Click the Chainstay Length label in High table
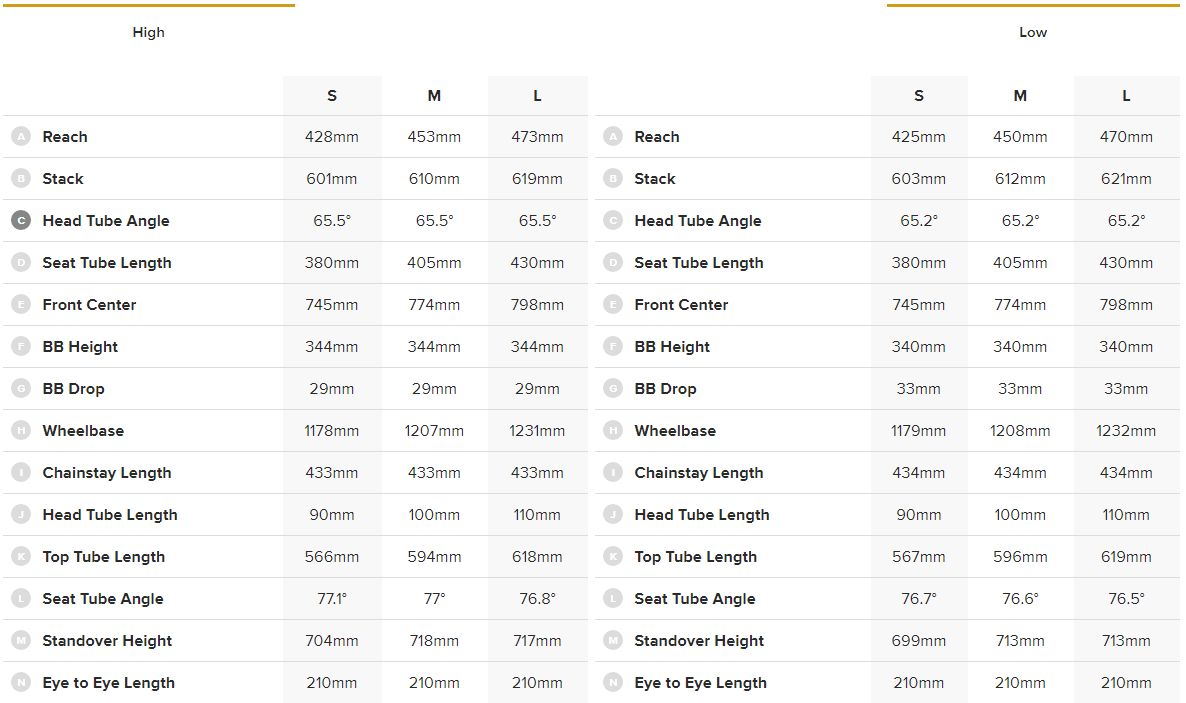The width and height of the screenshot is (1186, 703). 106,473
